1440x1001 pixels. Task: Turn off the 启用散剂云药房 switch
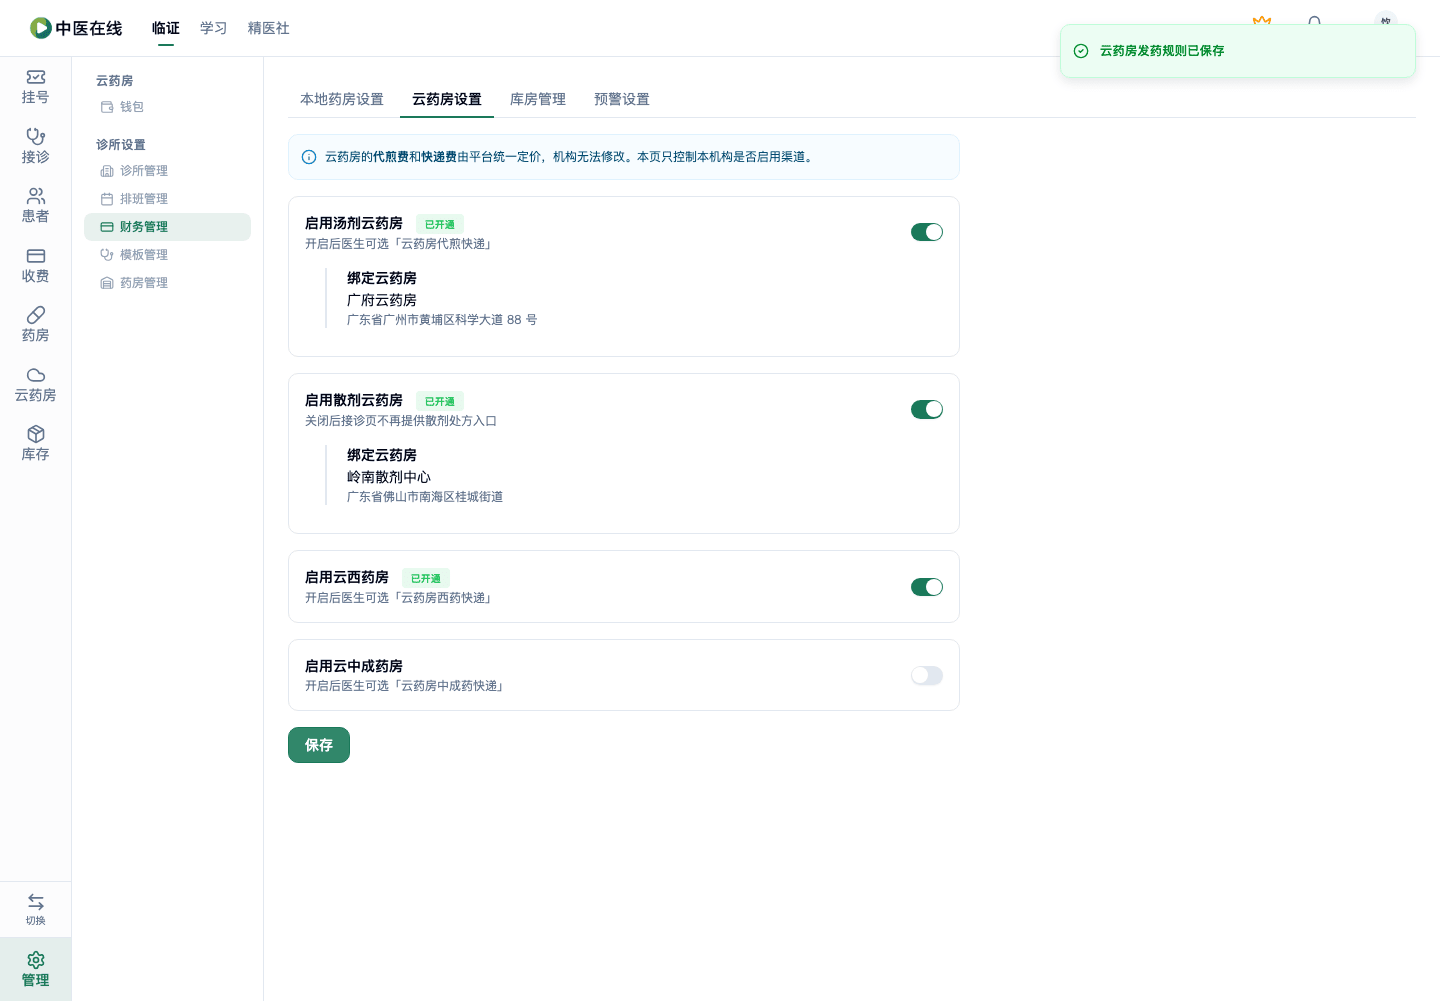pyautogui.click(x=927, y=409)
